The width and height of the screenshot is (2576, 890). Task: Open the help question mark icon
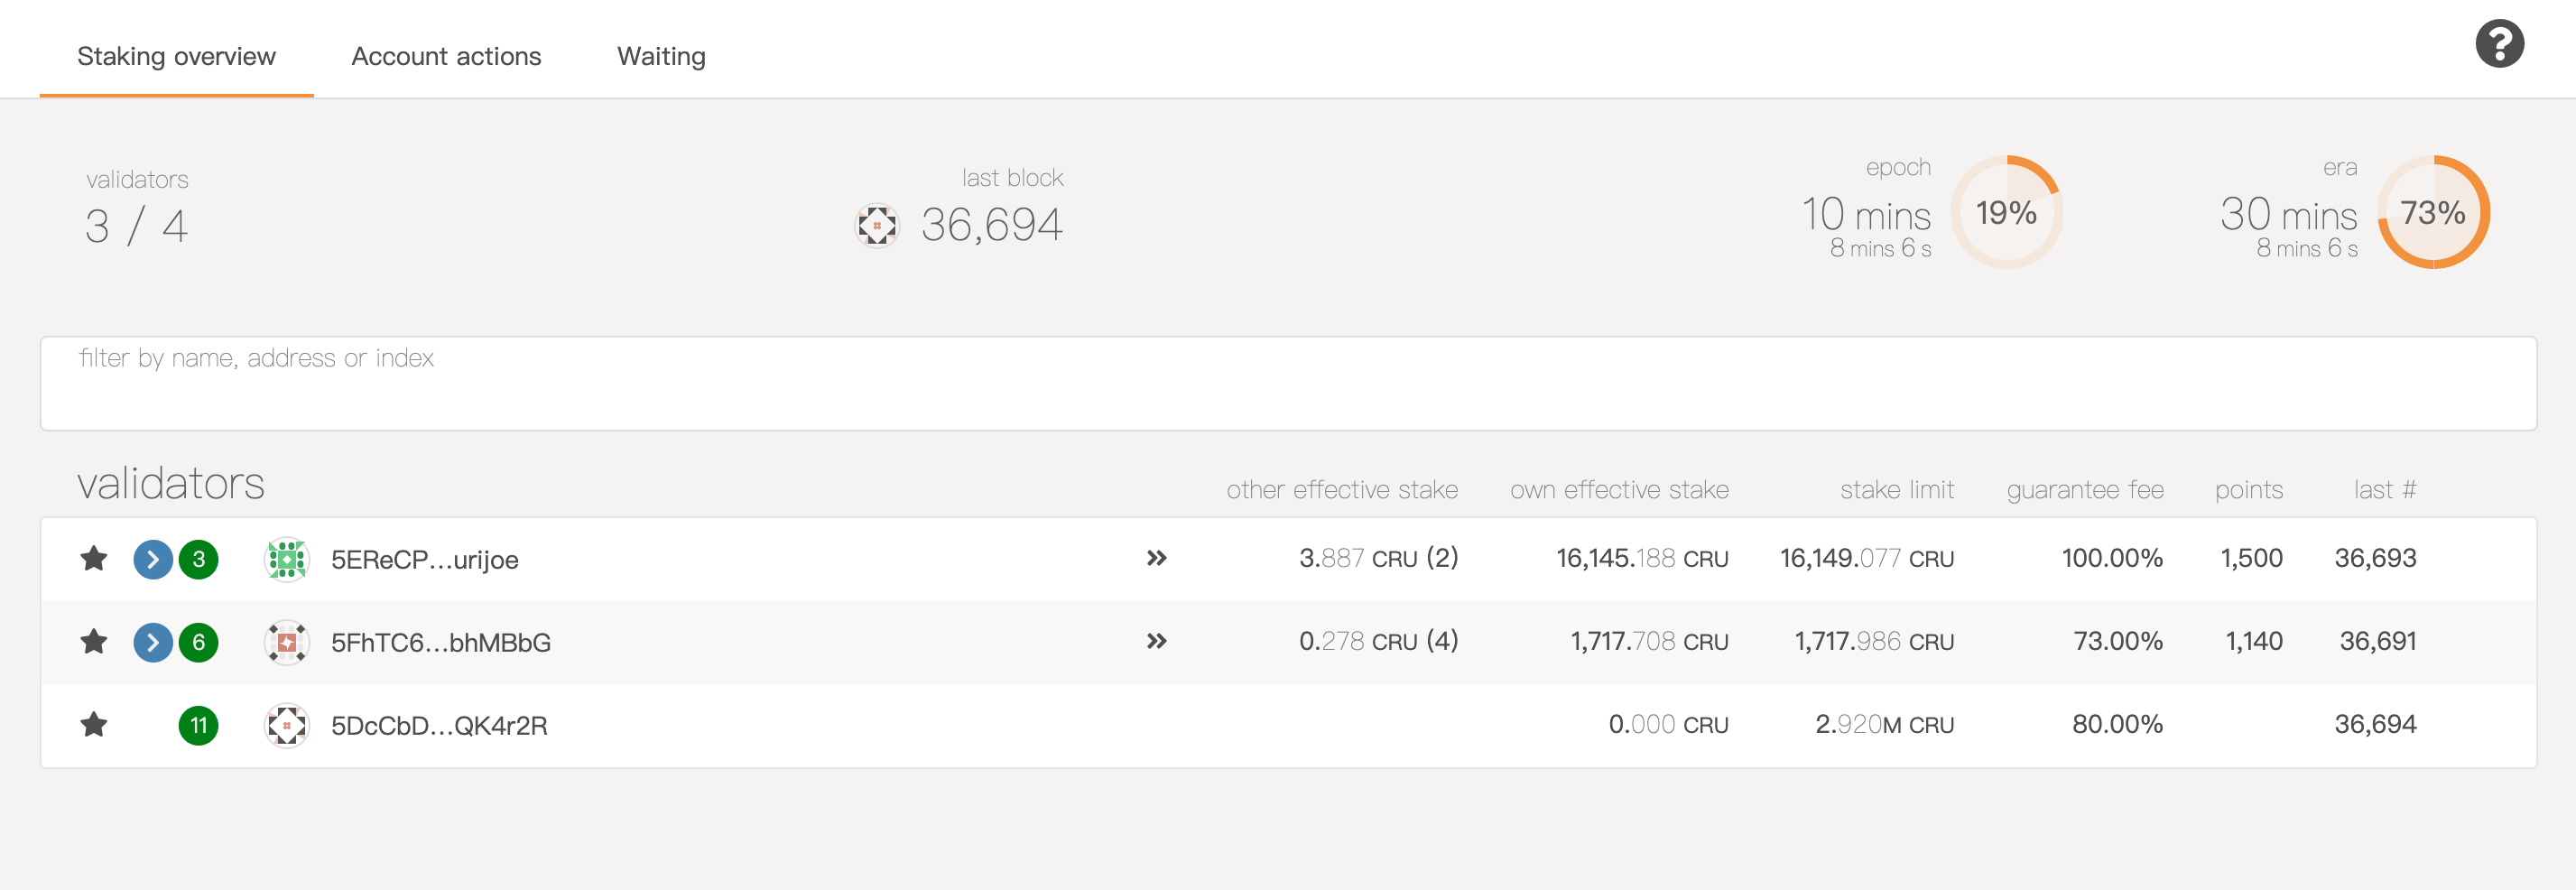pos(2498,44)
